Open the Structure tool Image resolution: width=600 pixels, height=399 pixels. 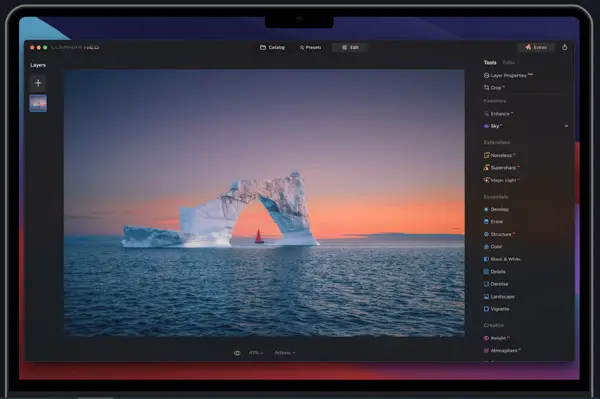click(x=499, y=234)
